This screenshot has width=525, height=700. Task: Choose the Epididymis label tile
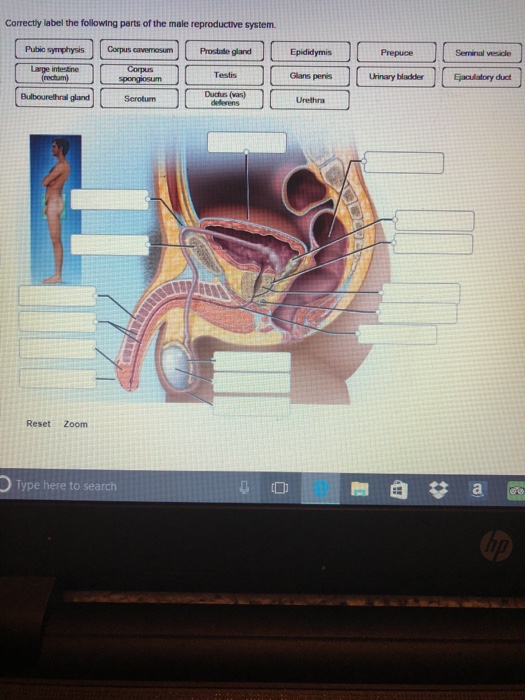[x=311, y=52]
